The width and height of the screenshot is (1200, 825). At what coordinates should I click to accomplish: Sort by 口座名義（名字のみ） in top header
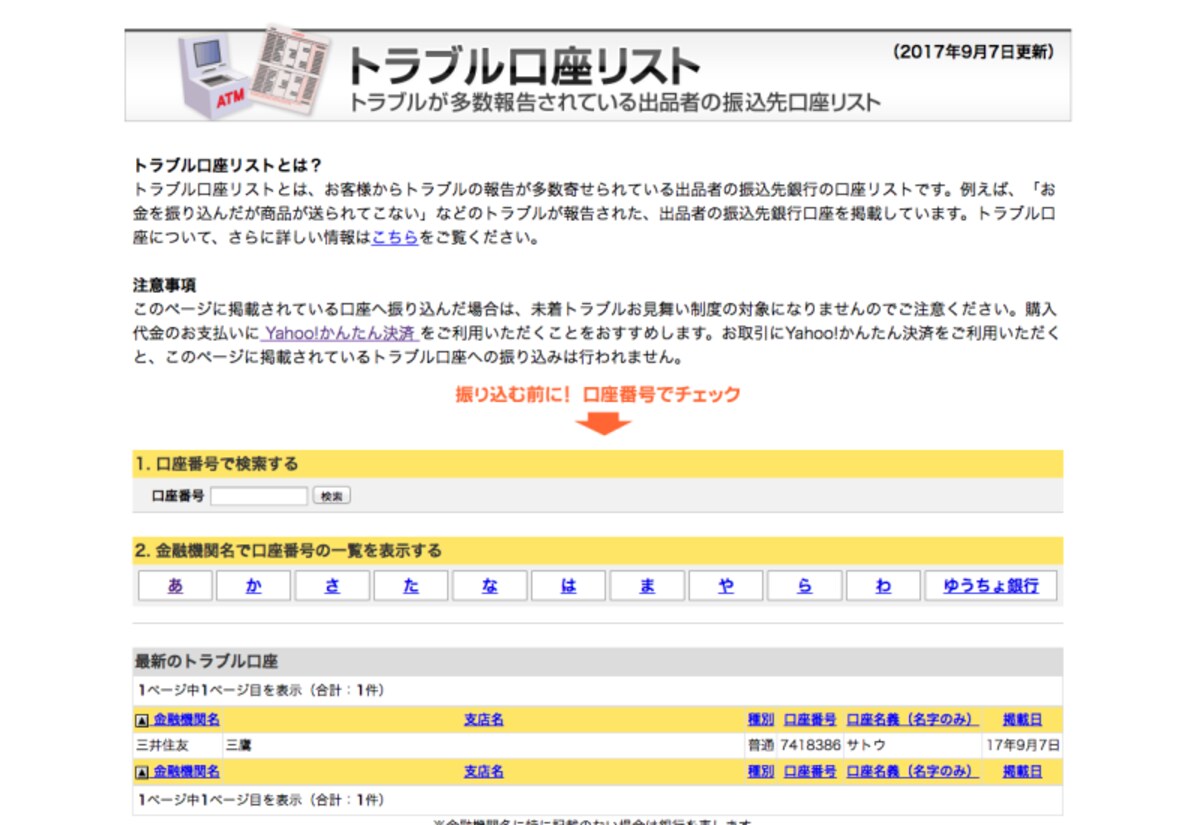912,719
